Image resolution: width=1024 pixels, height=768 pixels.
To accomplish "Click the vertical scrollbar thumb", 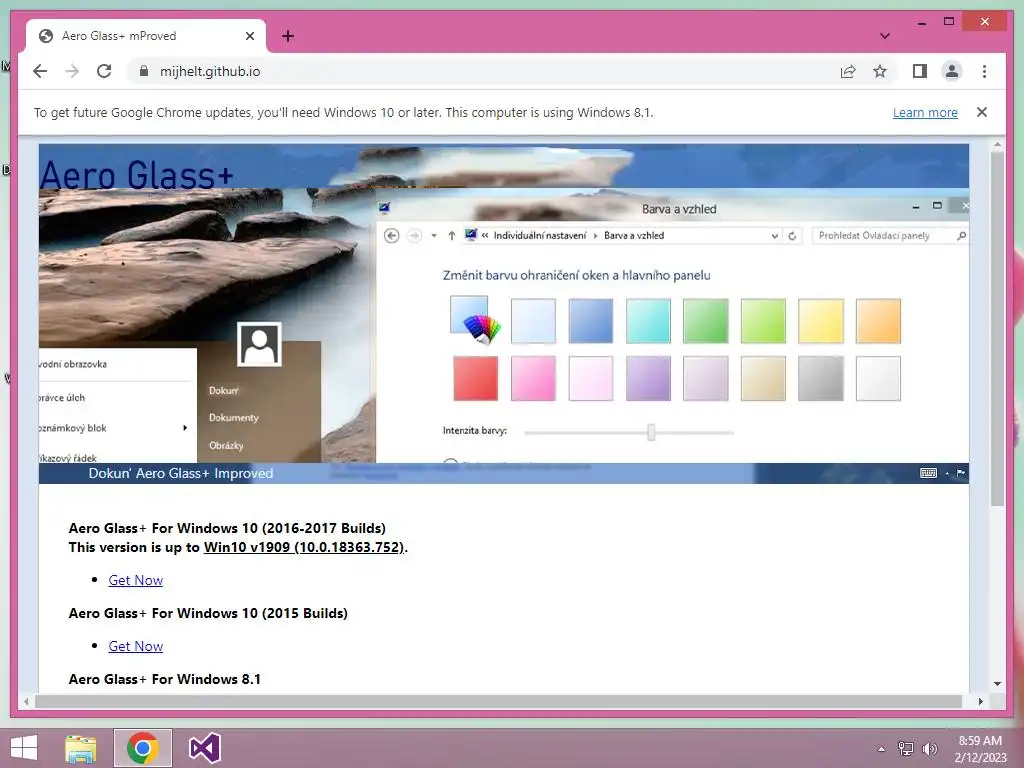I will coord(997,328).
